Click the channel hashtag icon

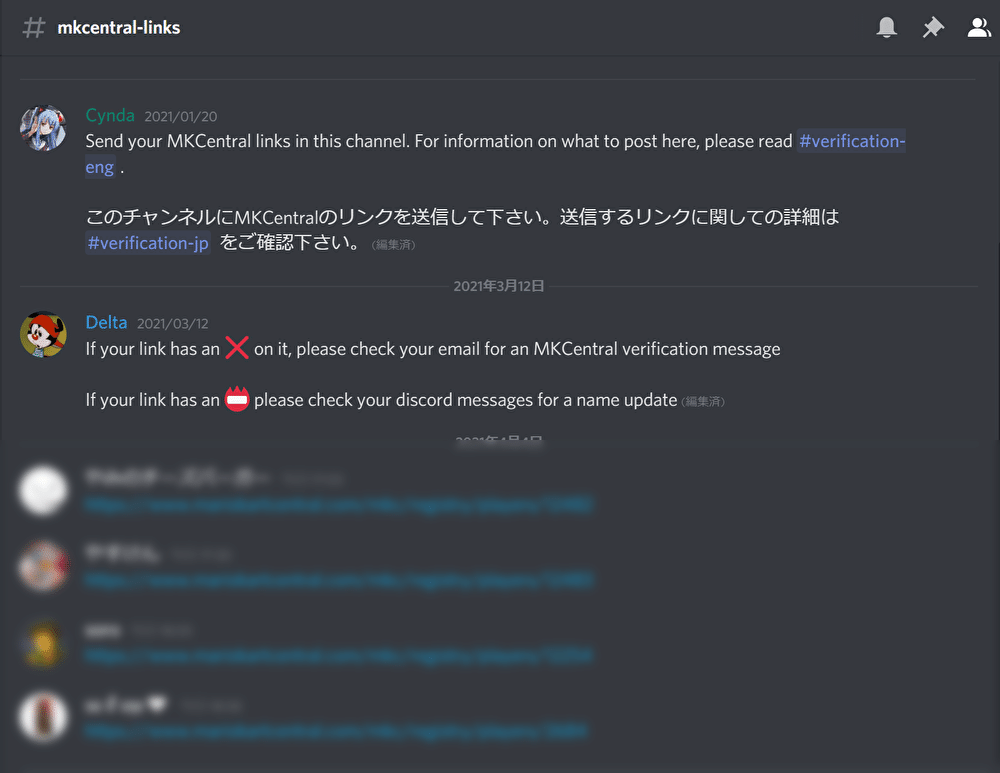(34, 27)
